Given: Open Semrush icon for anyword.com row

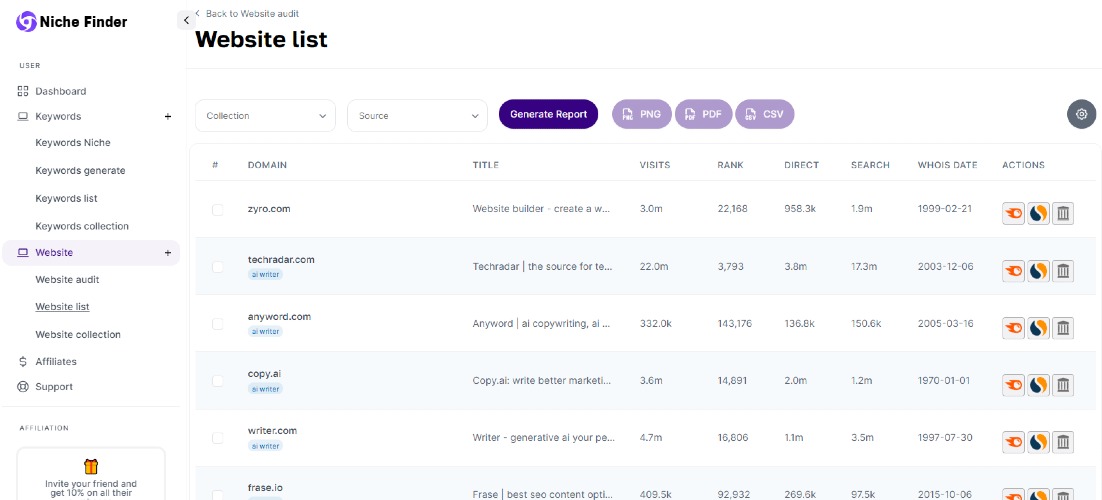Looking at the screenshot, I should [x=1013, y=327].
